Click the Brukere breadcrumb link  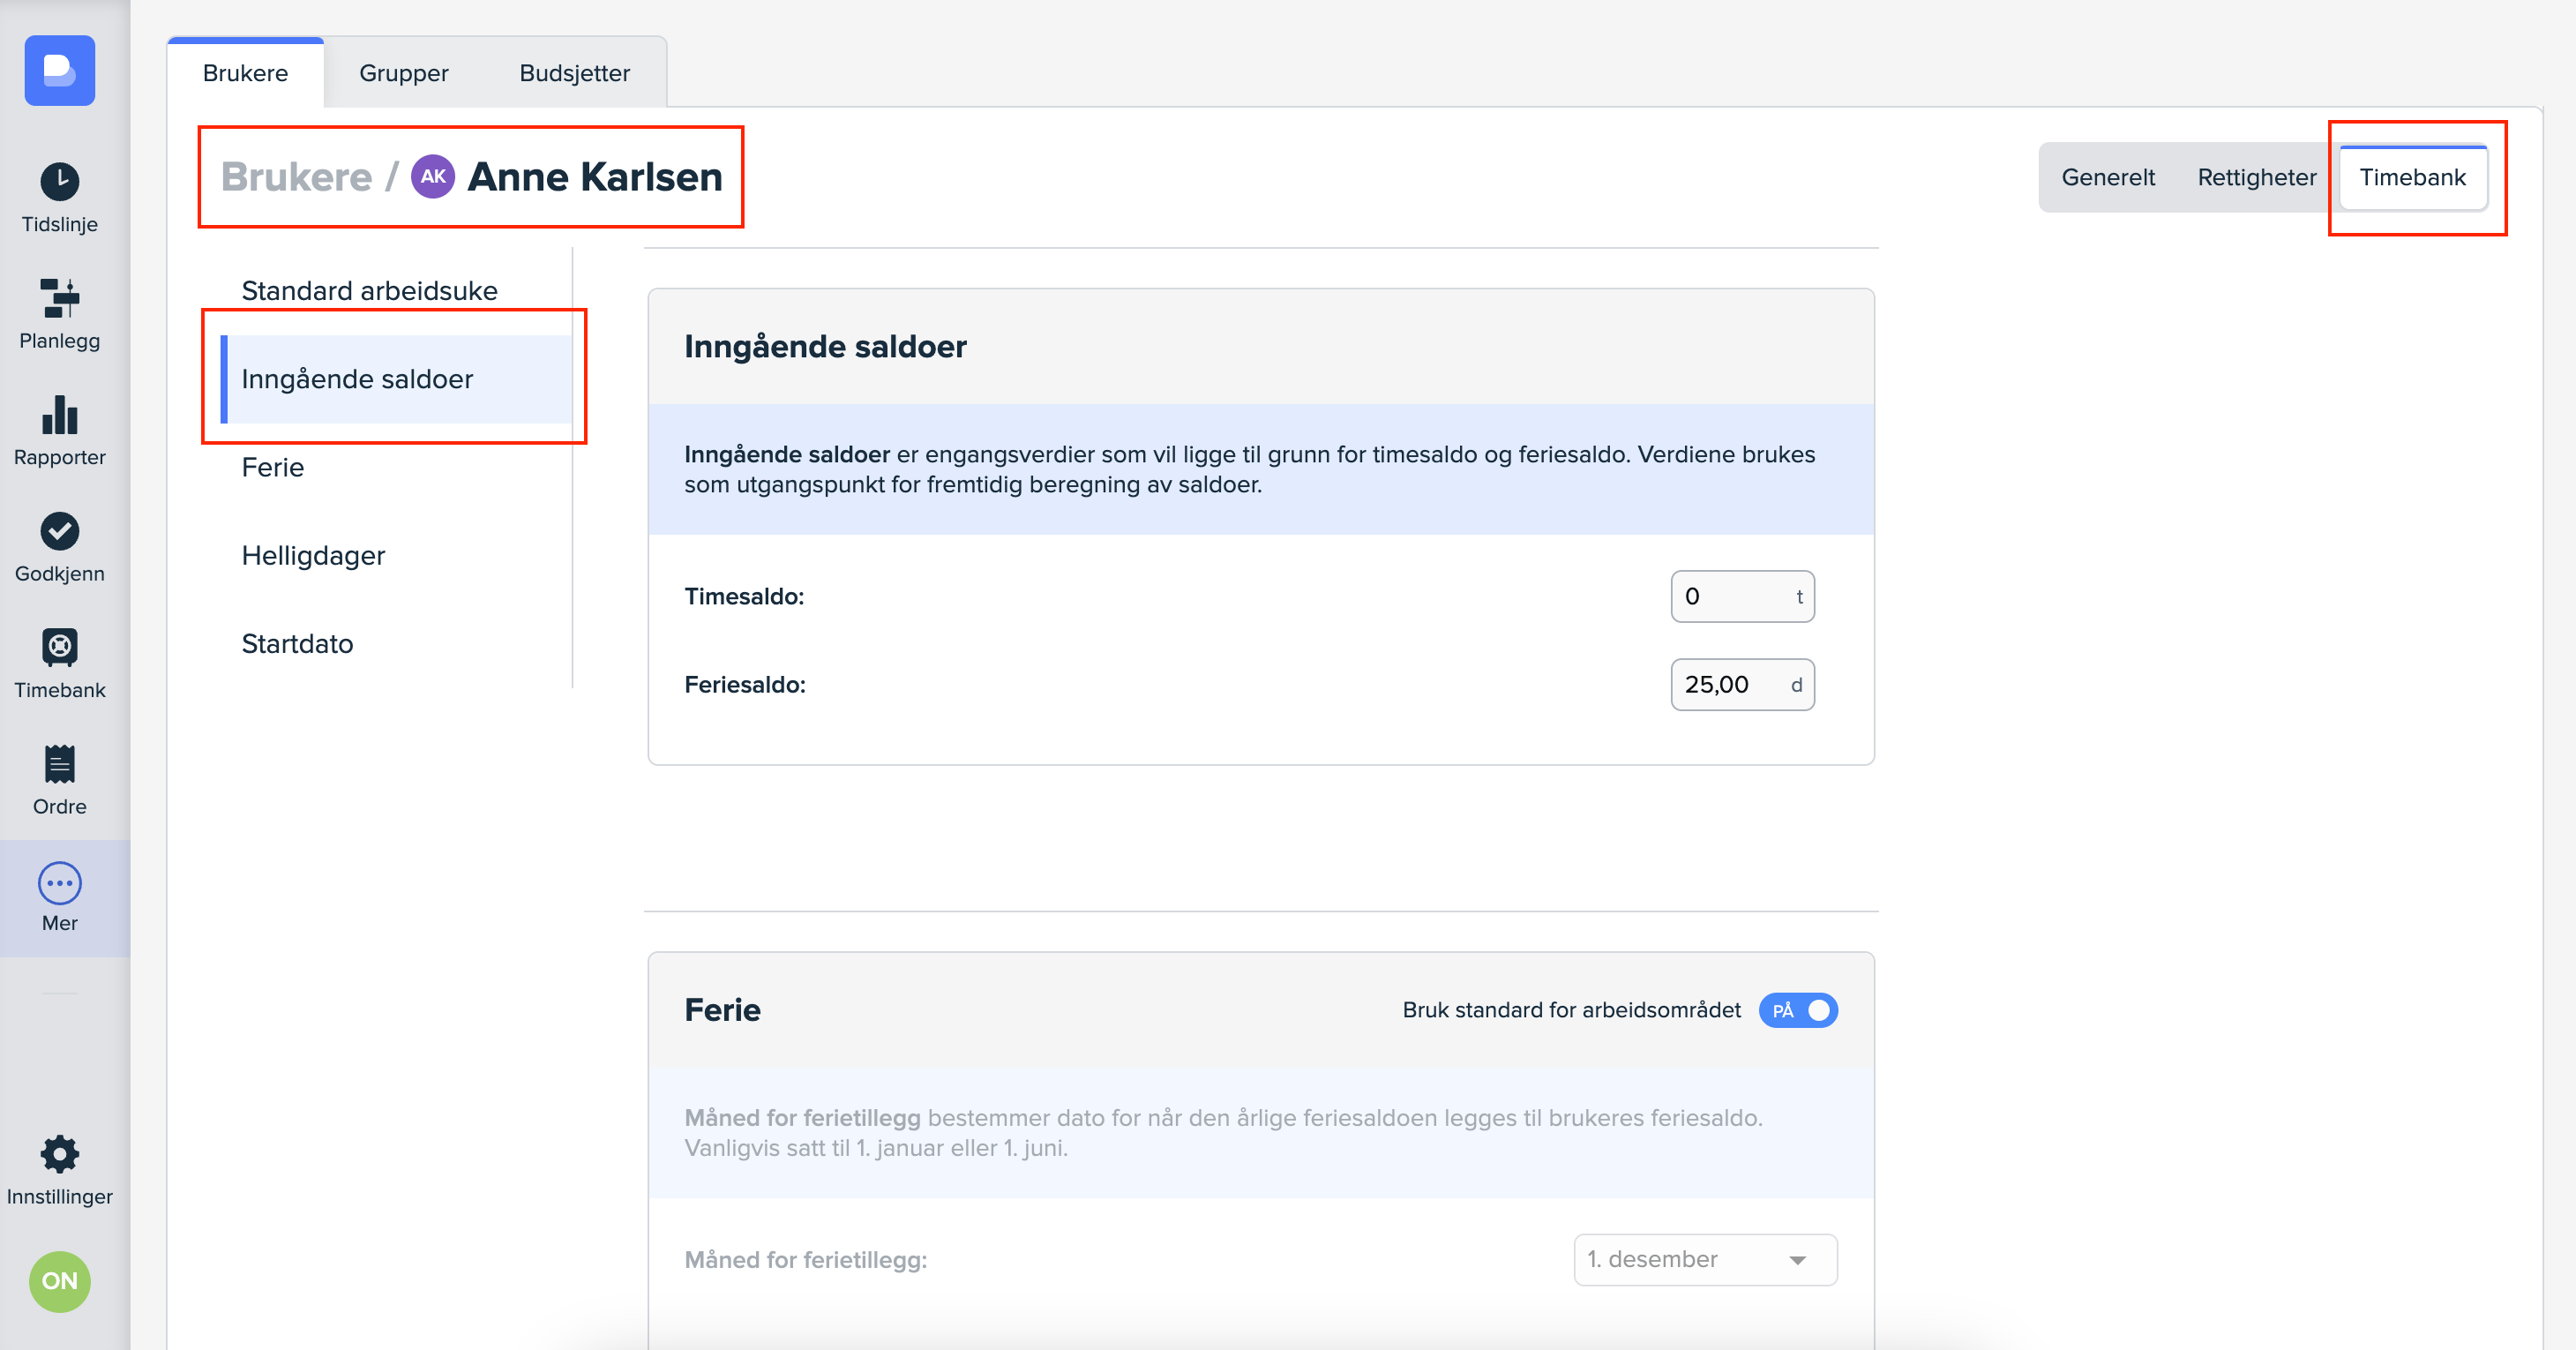point(296,177)
